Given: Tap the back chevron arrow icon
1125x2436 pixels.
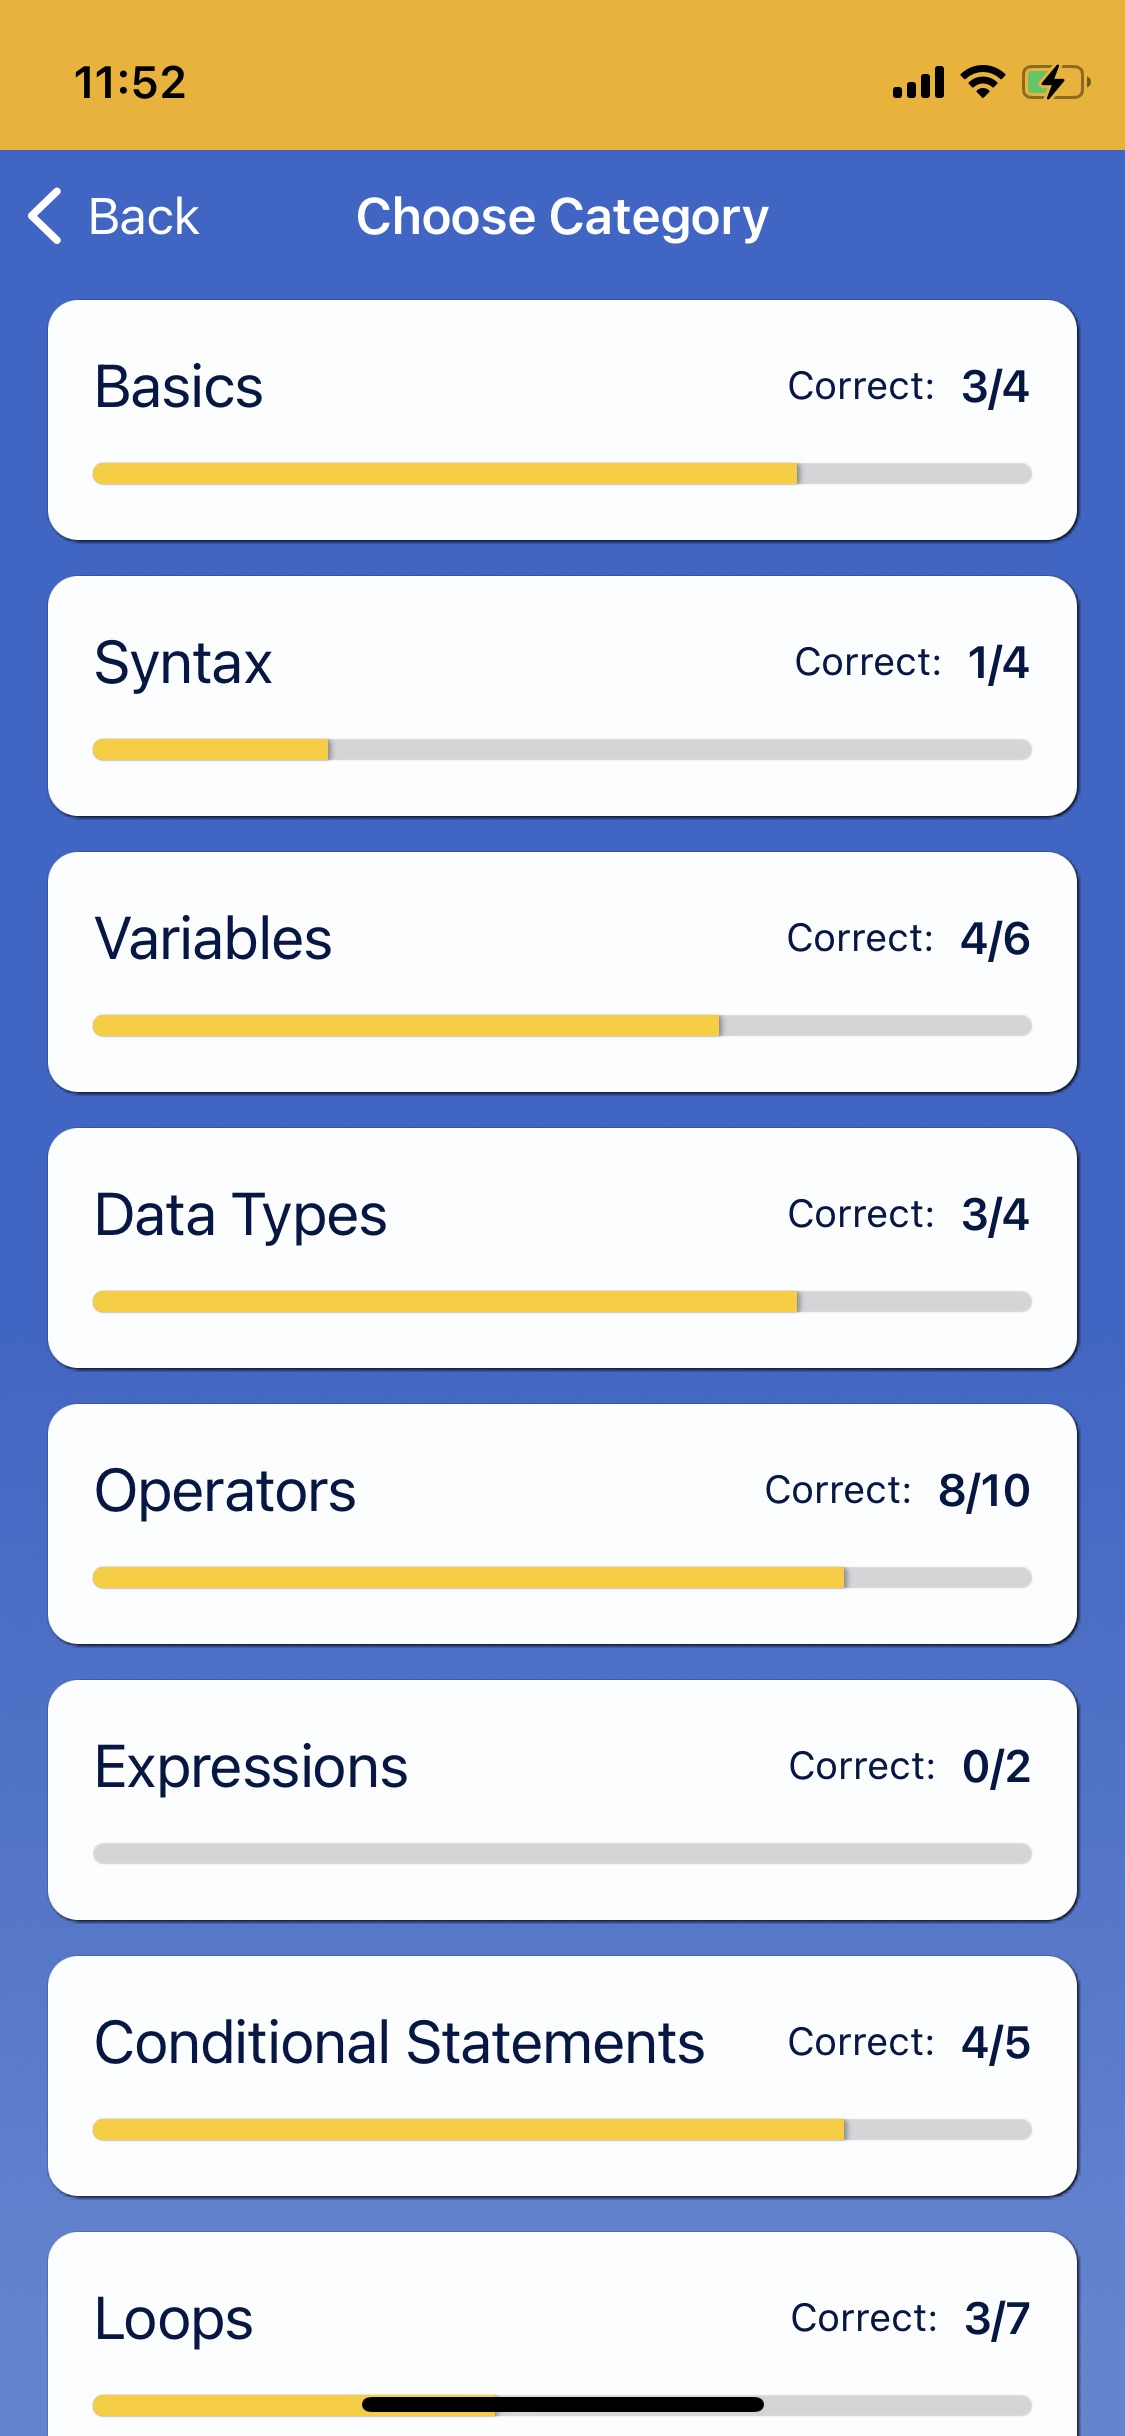Looking at the screenshot, I should [x=46, y=216].
